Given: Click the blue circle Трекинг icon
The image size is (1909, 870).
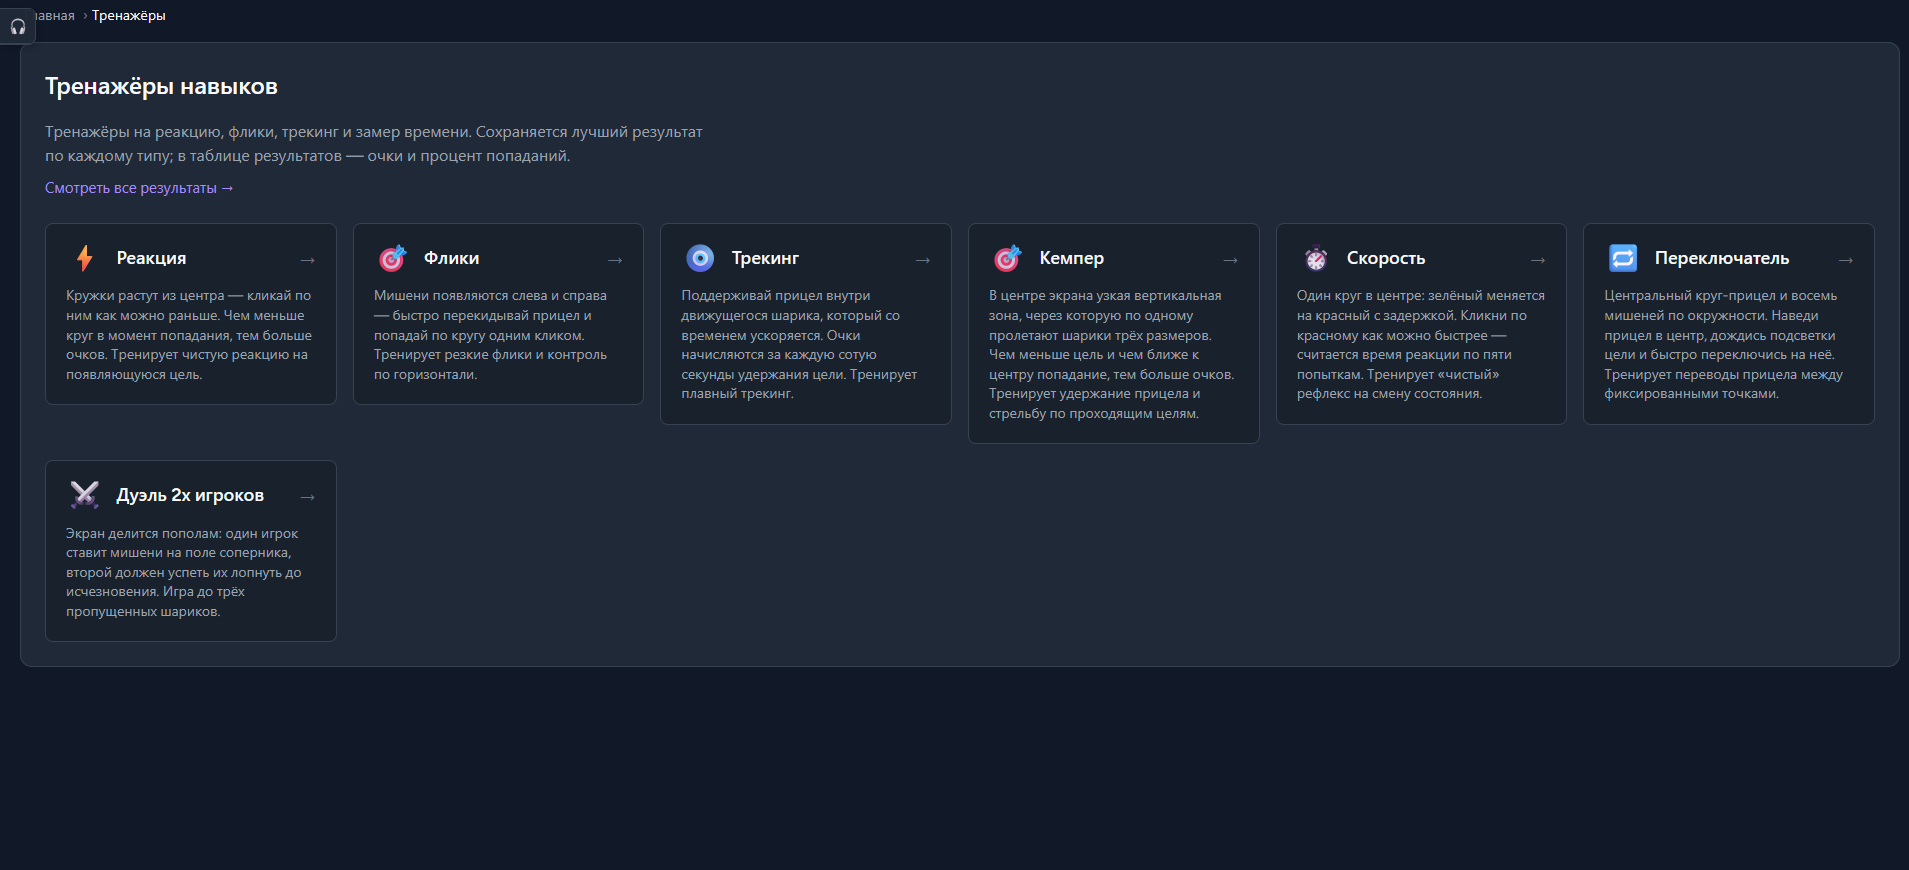Looking at the screenshot, I should 700,258.
